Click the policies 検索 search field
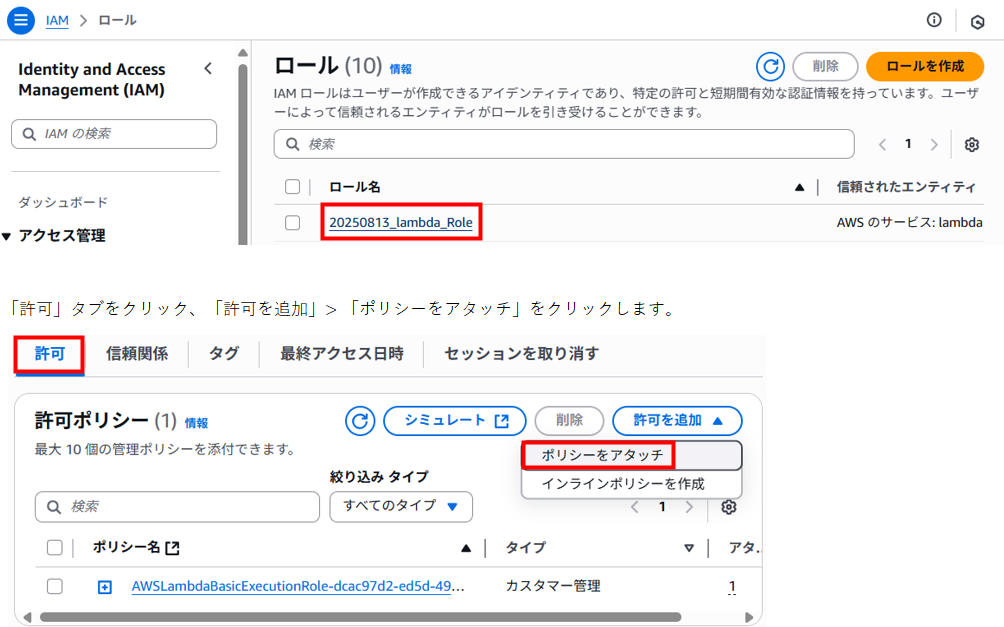The width and height of the screenshot is (1004, 627). point(177,507)
